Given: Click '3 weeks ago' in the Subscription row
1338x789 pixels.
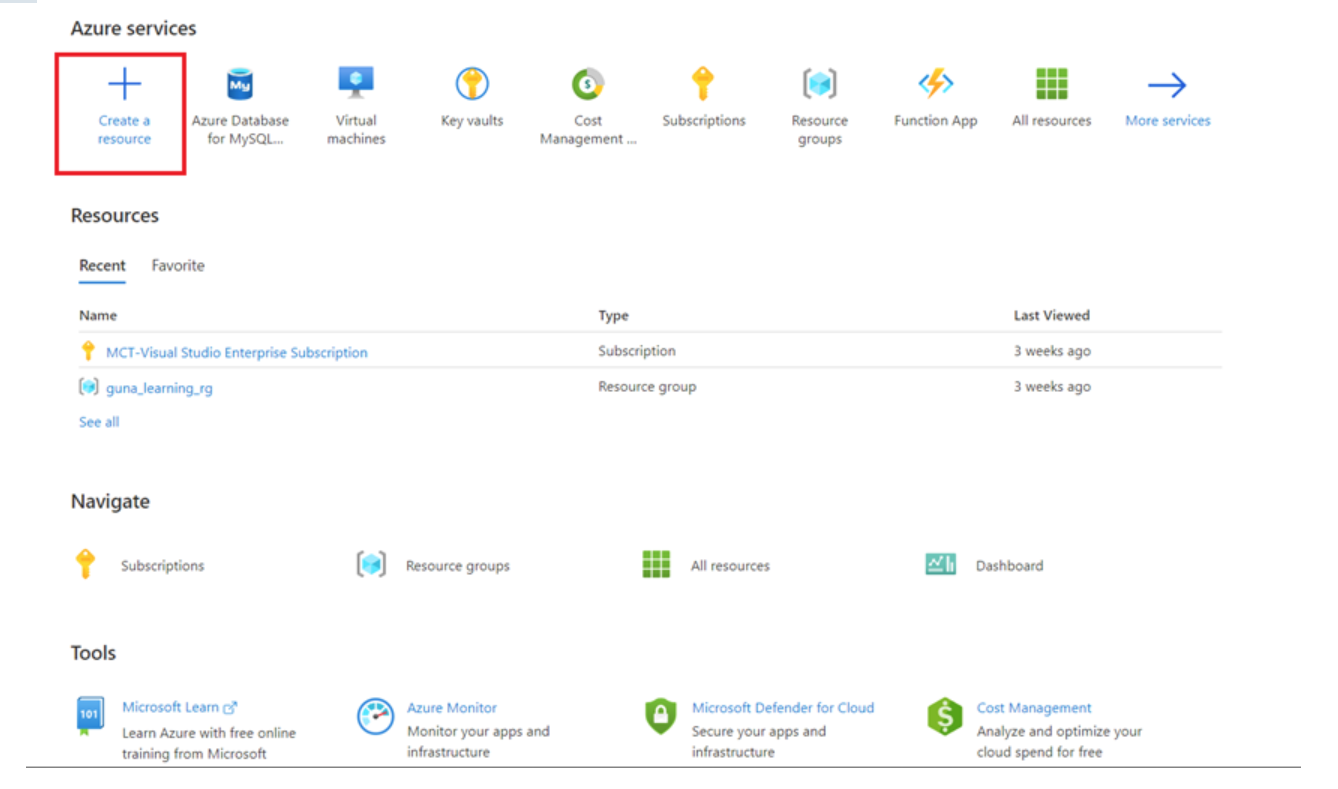Looking at the screenshot, I should point(1052,351).
